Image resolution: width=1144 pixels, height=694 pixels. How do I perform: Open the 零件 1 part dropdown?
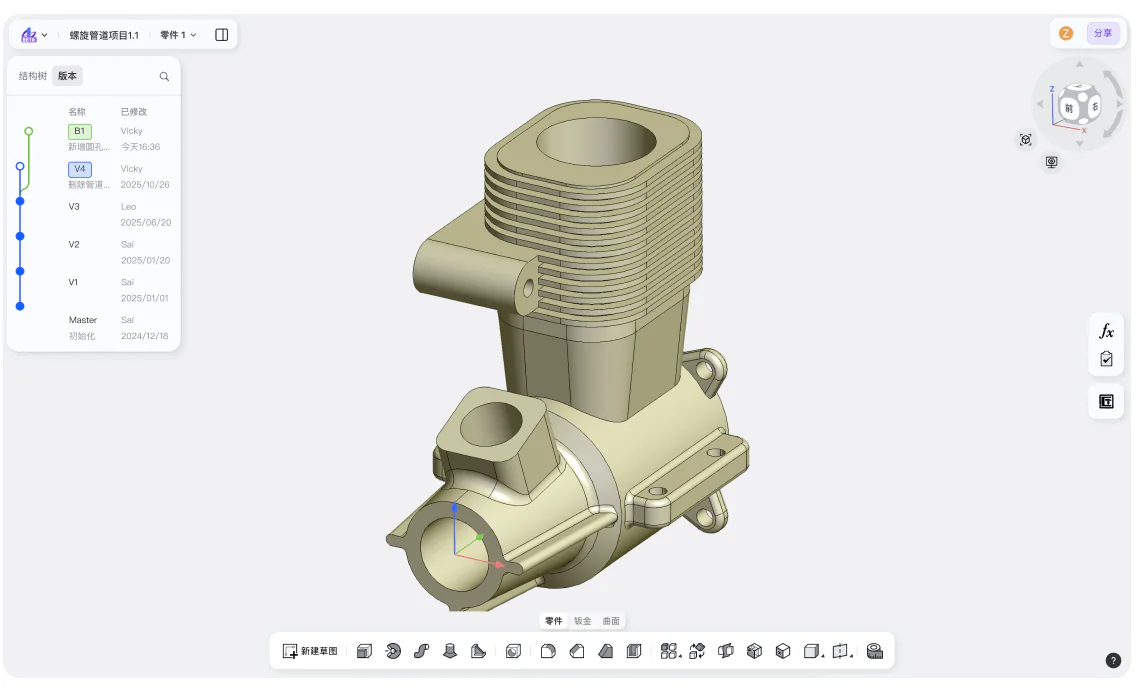tap(178, 35)
